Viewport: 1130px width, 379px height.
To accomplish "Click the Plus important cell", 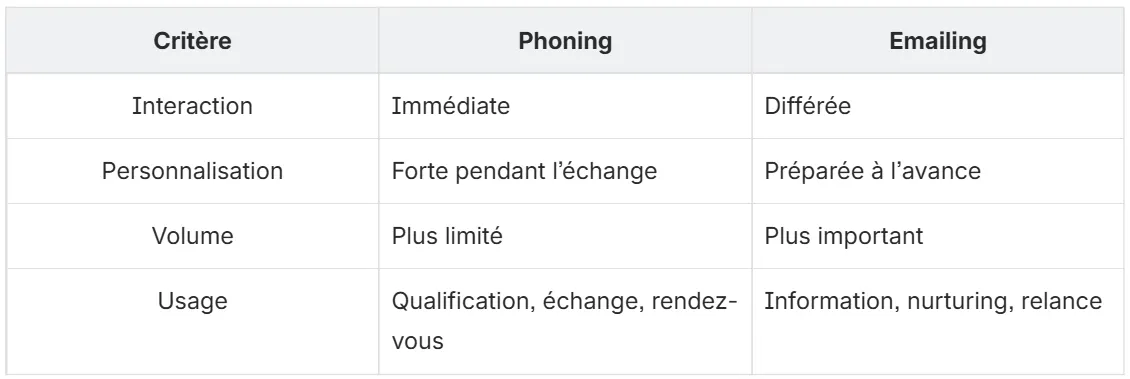I will (x=938, y=236).
